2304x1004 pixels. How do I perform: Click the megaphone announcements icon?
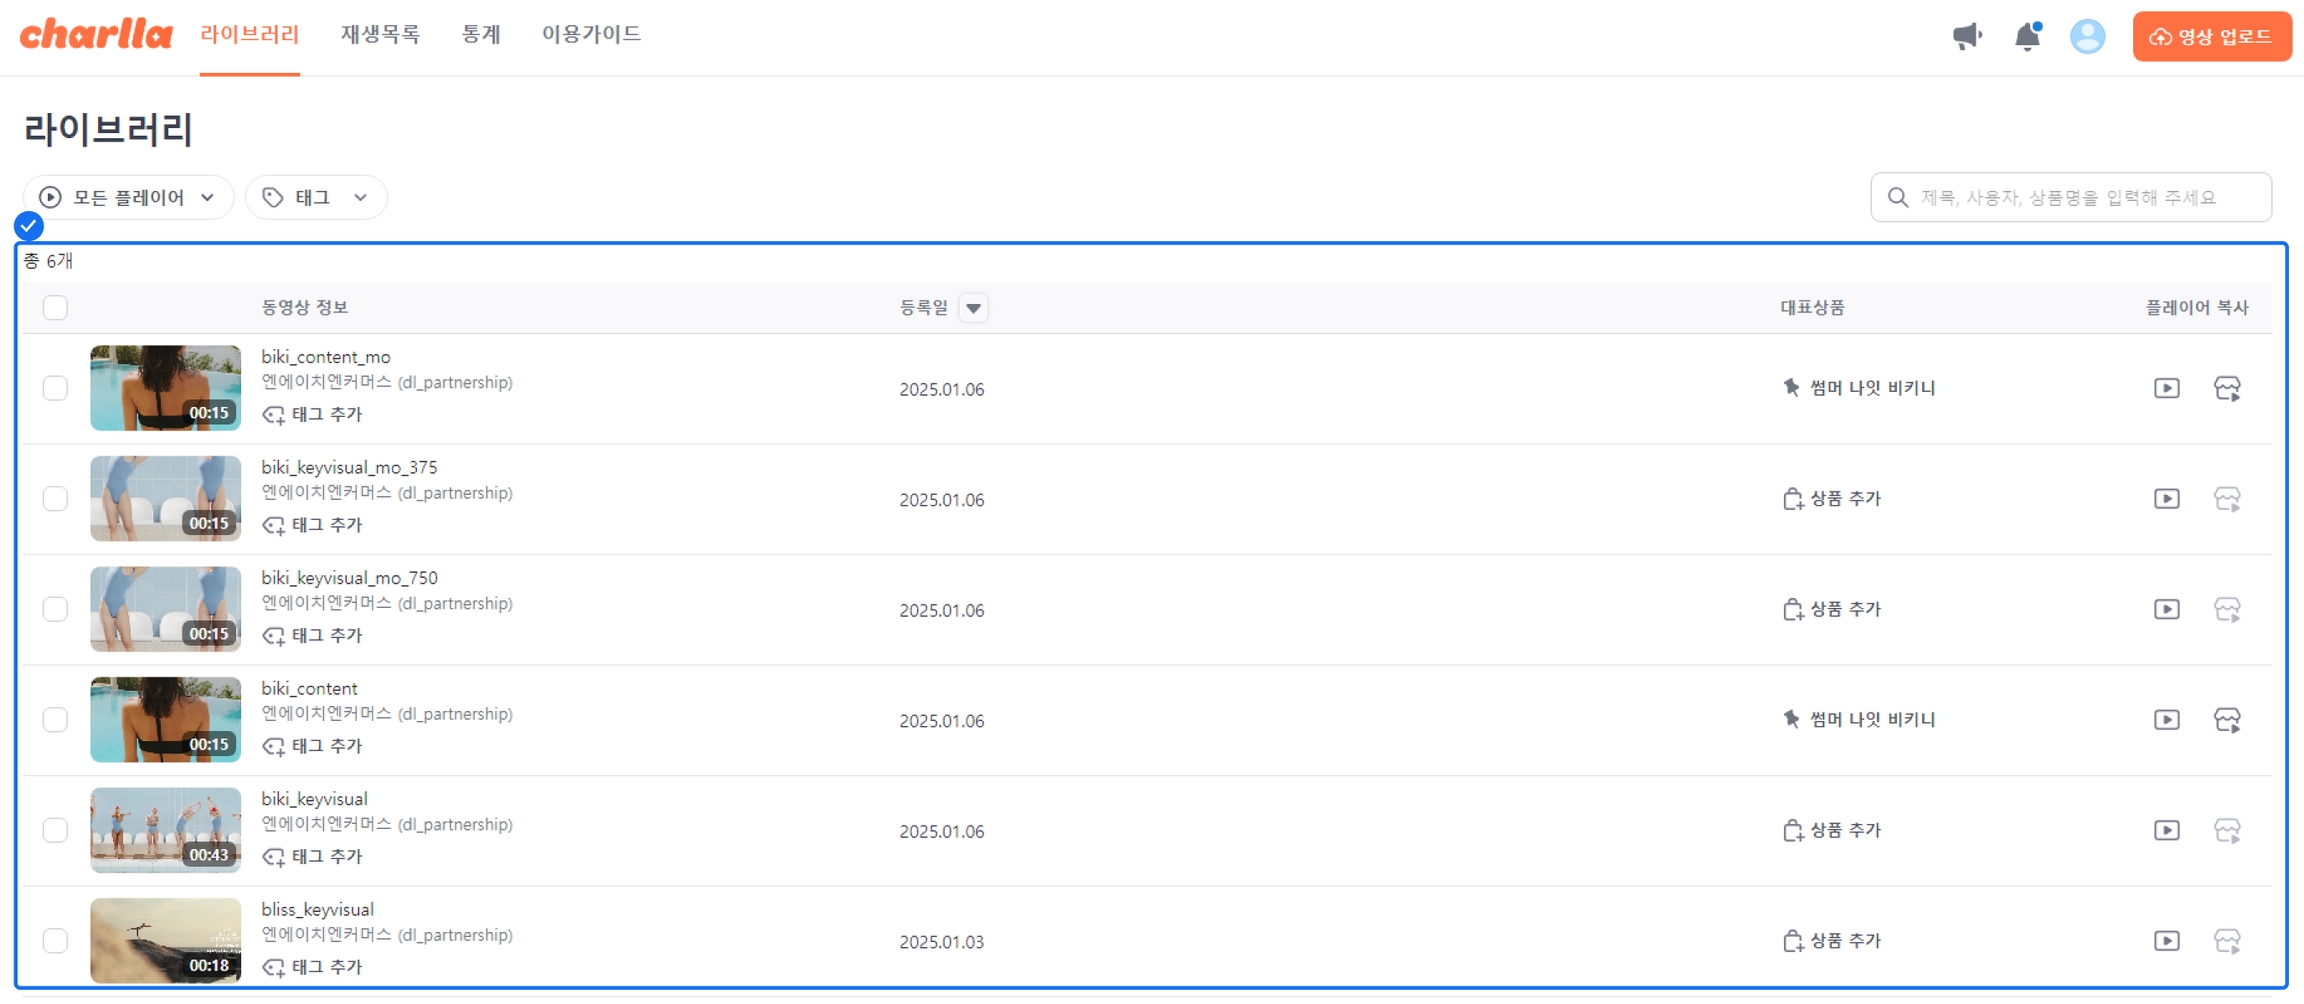(x=1966, y=36)
